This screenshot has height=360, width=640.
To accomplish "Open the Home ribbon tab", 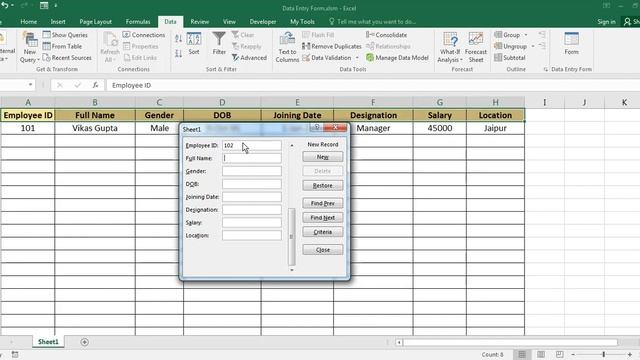I will pos(29,22).
